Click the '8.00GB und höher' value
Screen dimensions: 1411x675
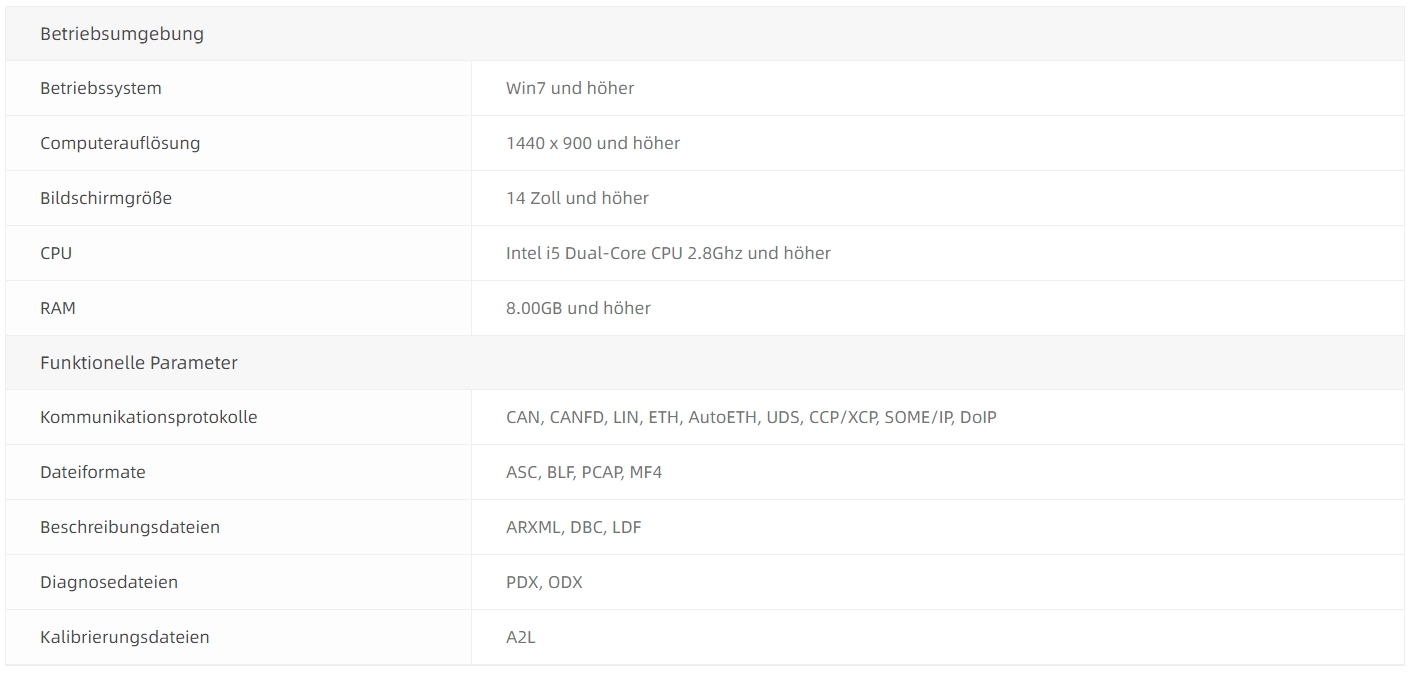(578, 308)
